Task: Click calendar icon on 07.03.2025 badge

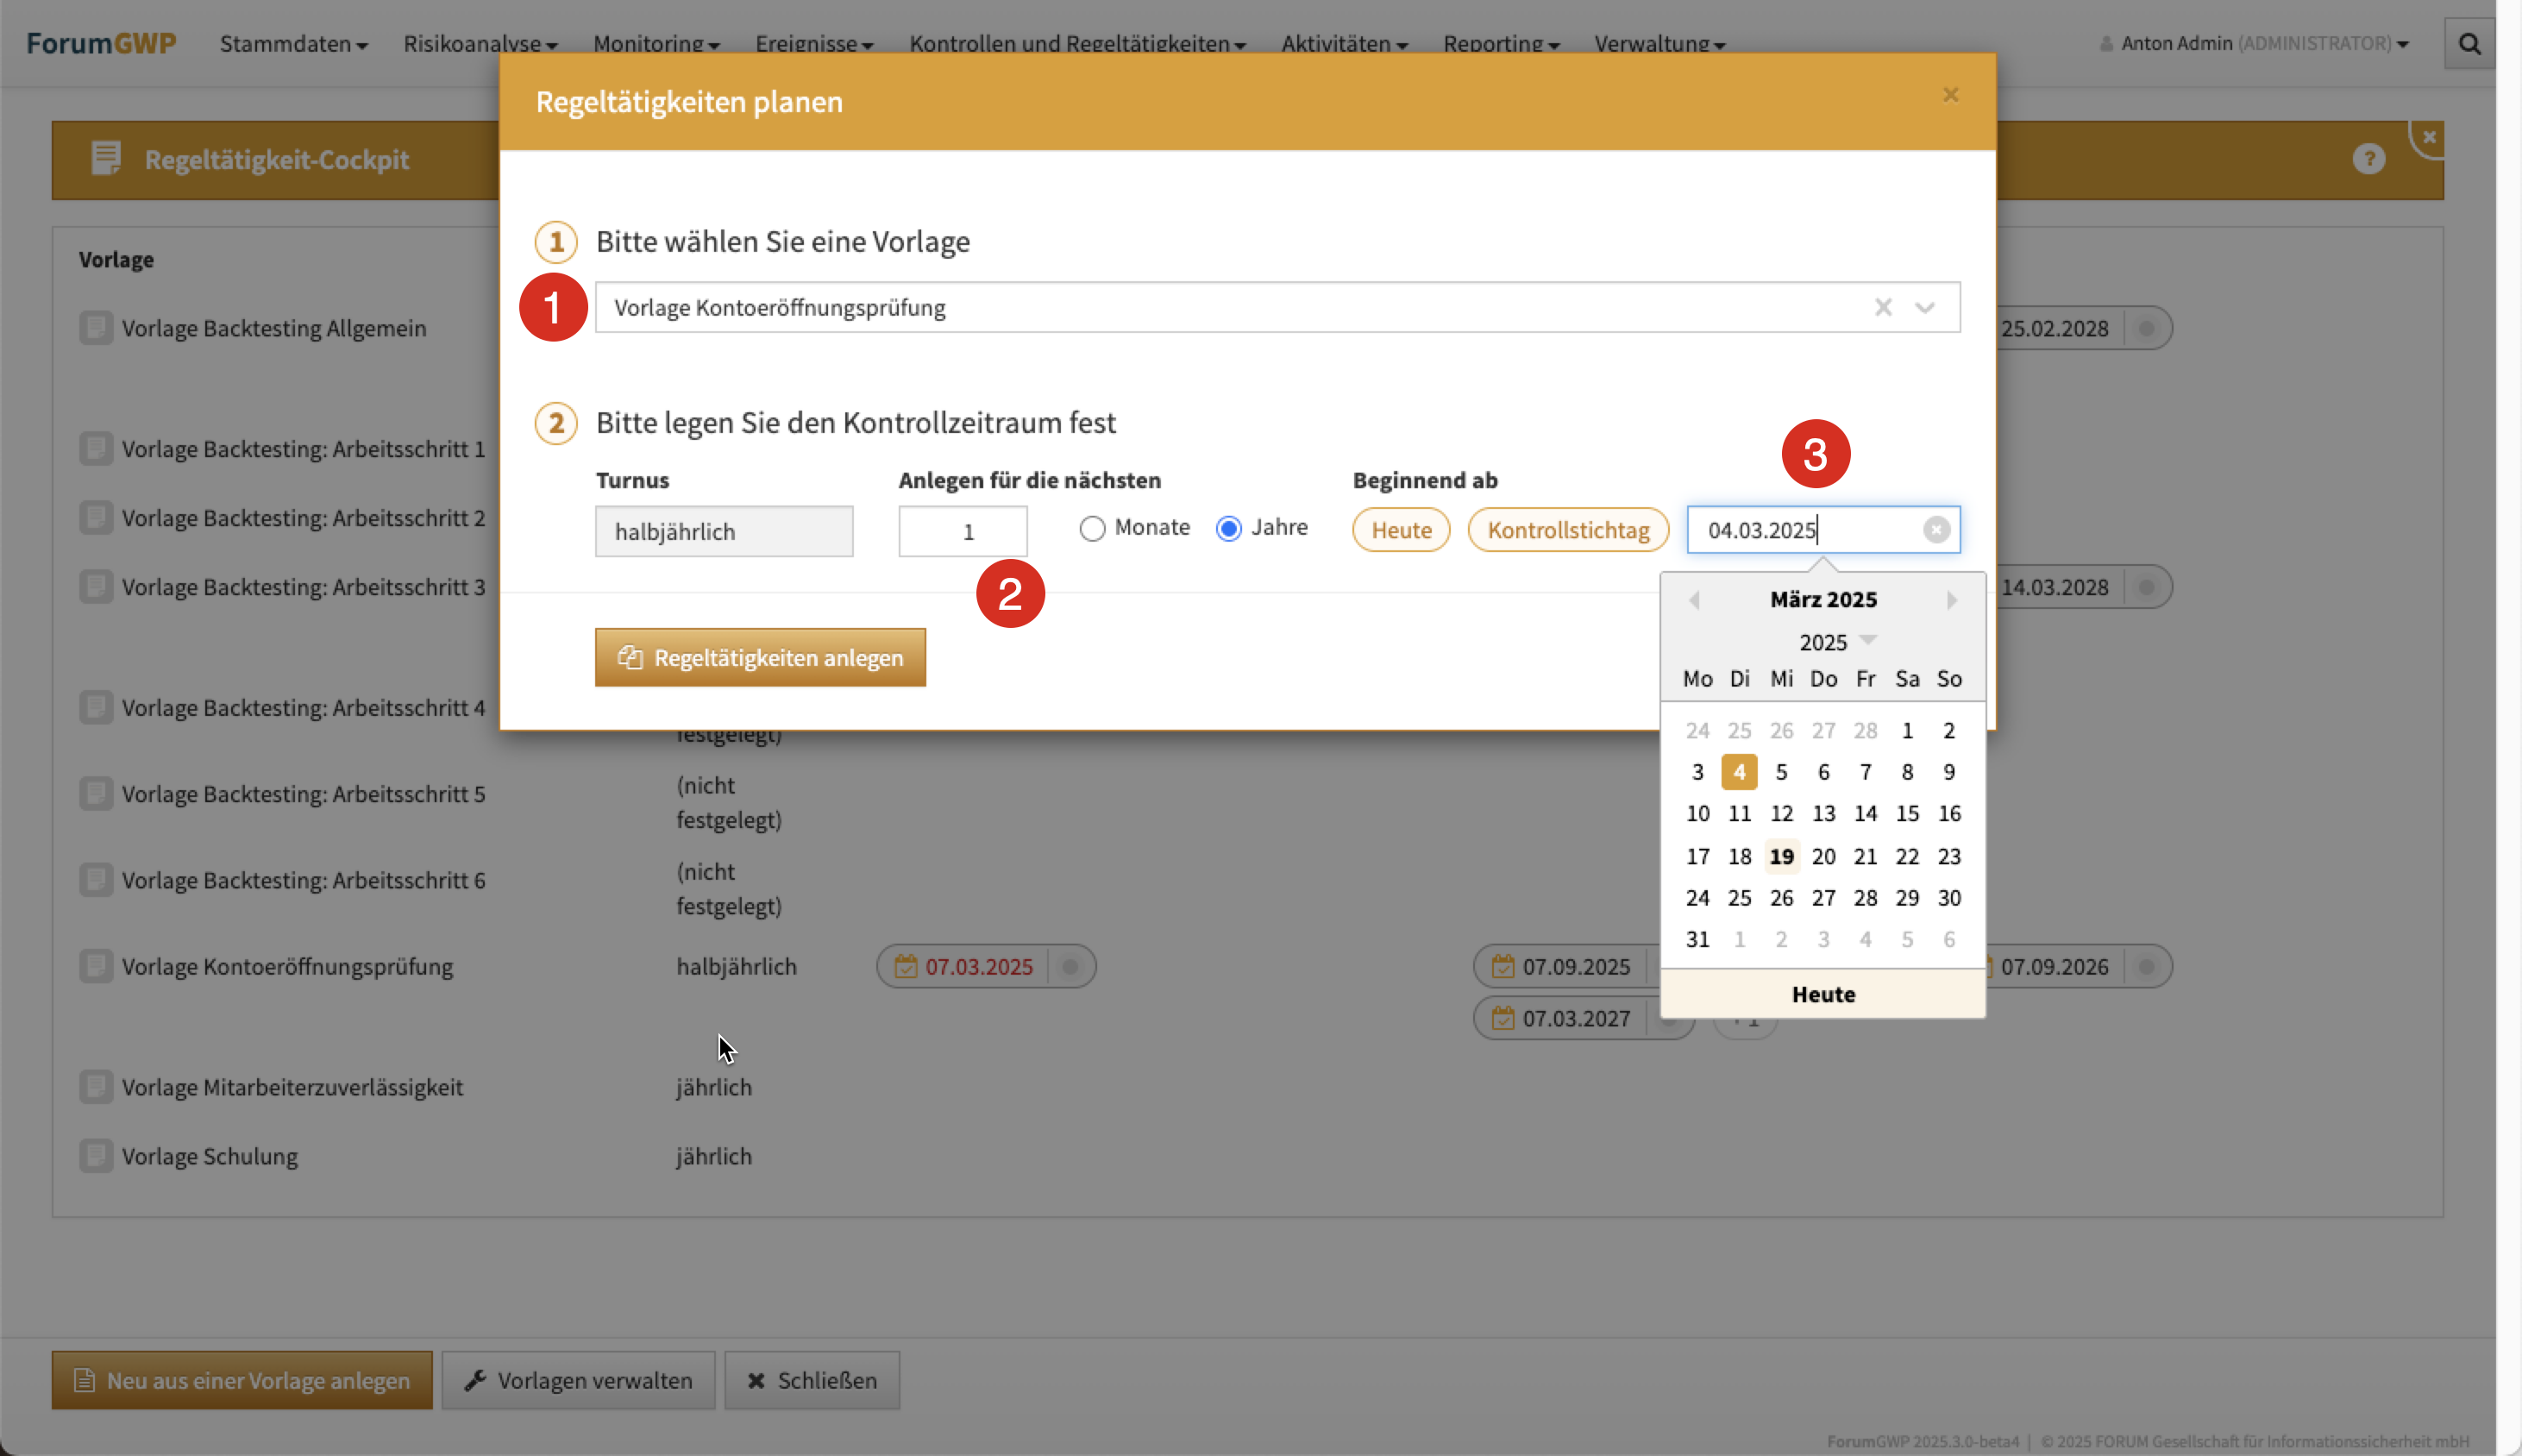Action: point(906,967)
